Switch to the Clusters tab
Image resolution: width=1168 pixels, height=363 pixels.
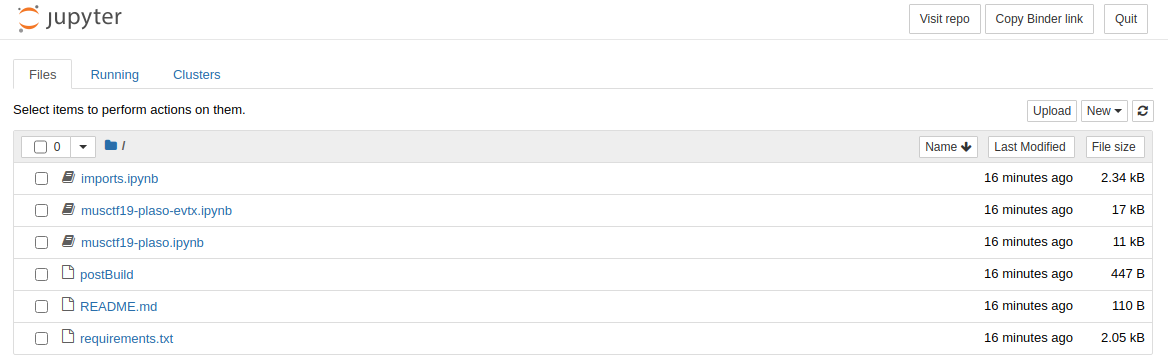[197, 75]
